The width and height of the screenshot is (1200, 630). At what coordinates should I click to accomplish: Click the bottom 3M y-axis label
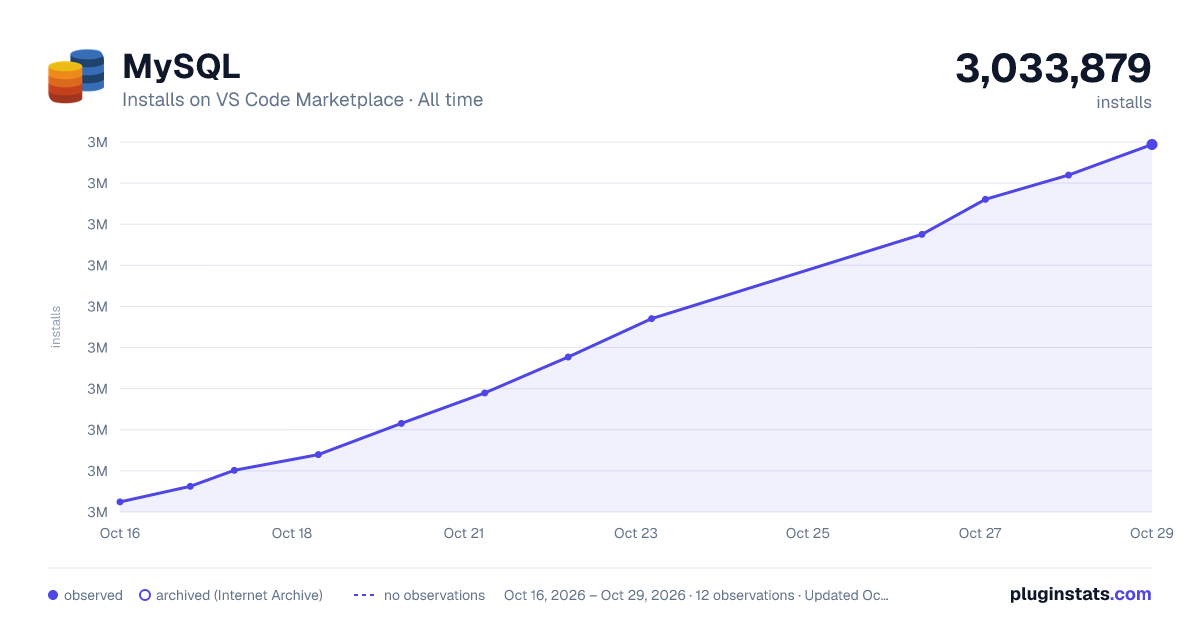coord(98,512)
